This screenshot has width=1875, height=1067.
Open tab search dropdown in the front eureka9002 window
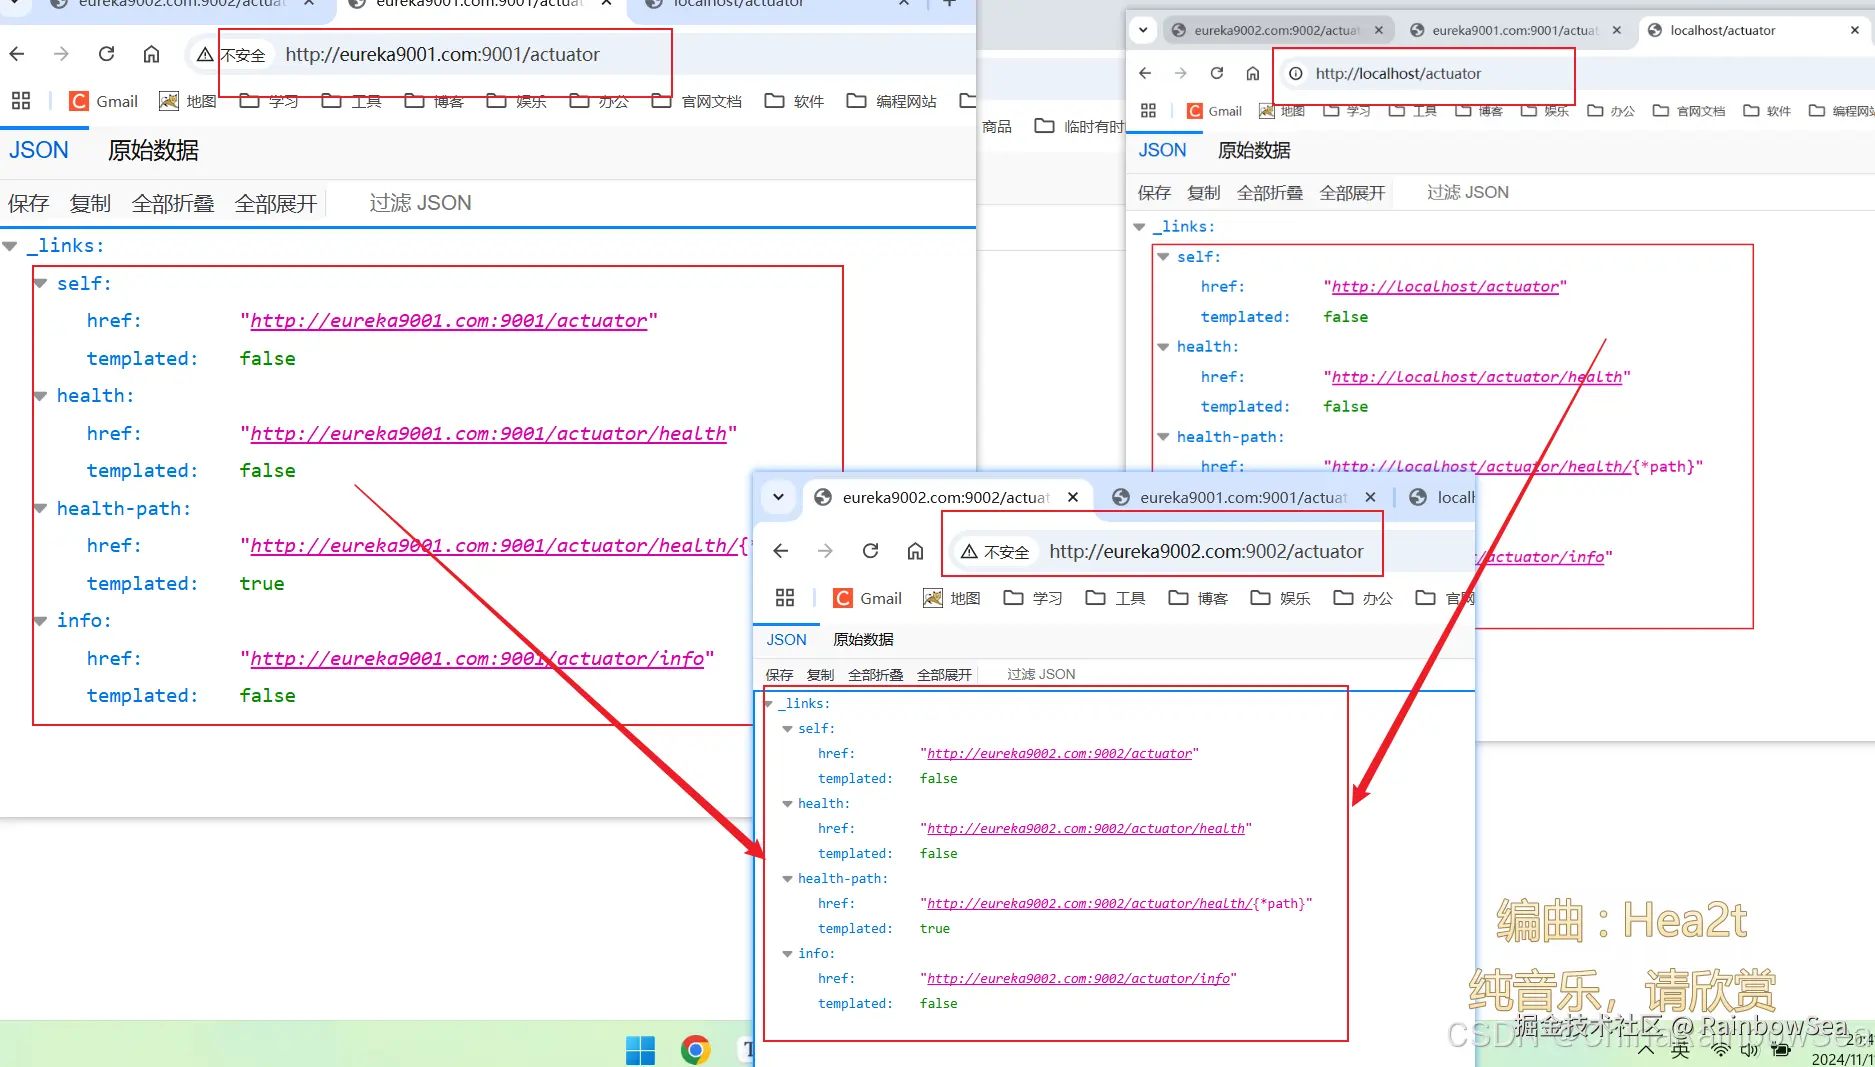[778, 497]
